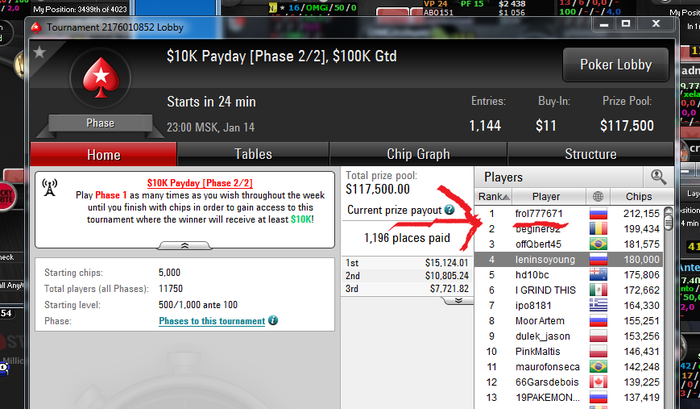Open the Chip Graph tab
Image resolution: width=700 pixels, height=409 pixels.
pos(418,154)
